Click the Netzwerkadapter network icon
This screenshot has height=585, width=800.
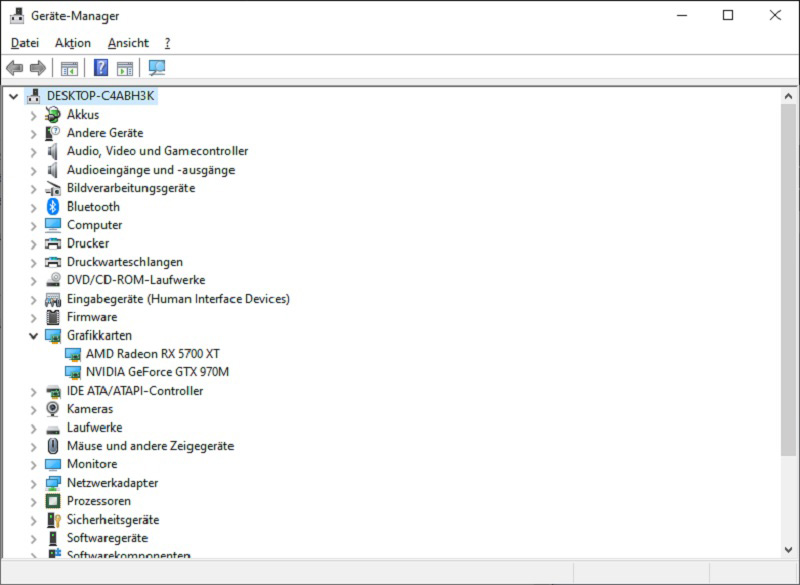[53, 482]
